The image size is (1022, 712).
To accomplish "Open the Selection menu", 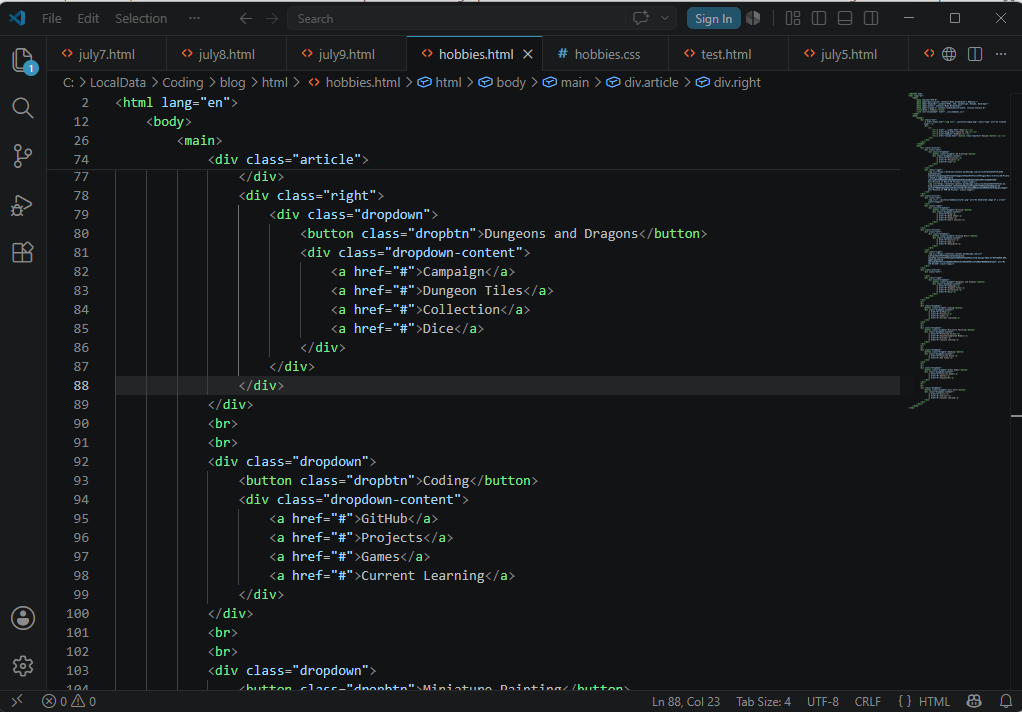I will [141, 18].
